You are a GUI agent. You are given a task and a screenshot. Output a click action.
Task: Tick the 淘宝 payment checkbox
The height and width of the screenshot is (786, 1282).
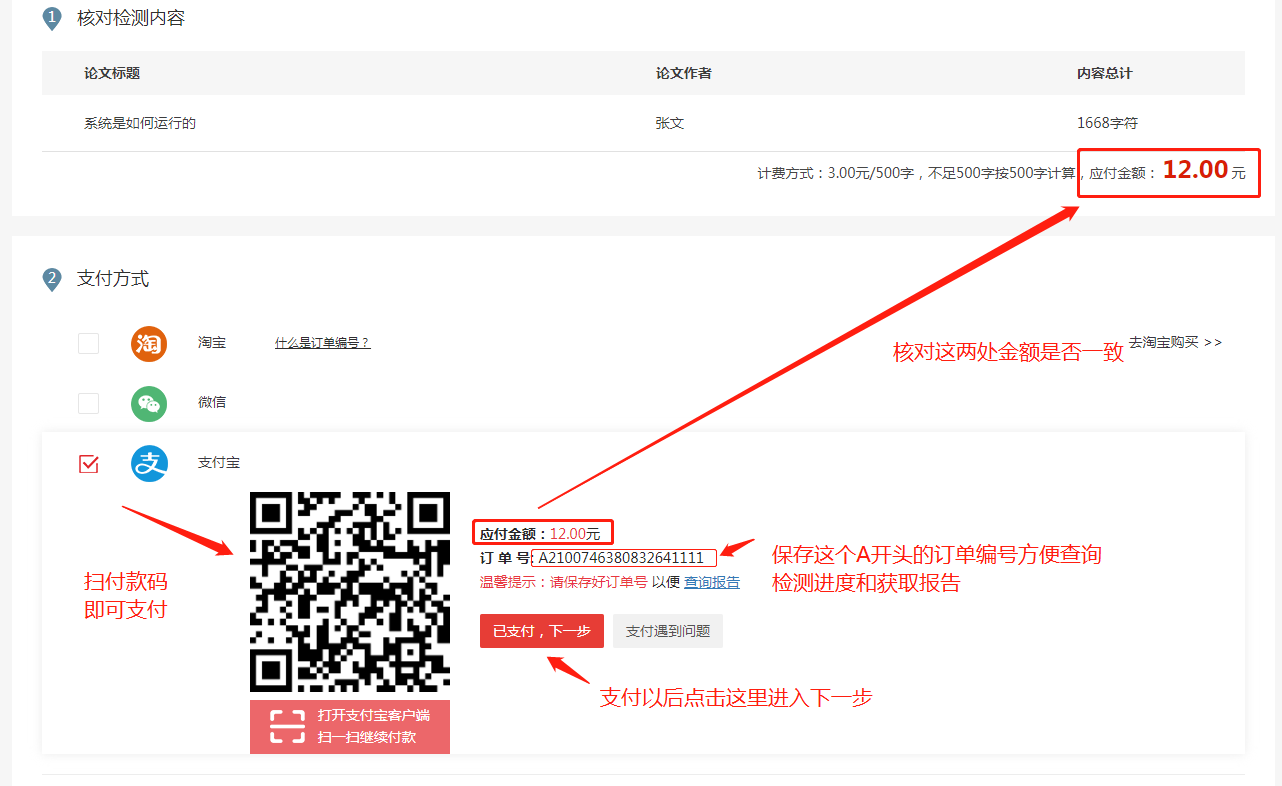[89, 343]
